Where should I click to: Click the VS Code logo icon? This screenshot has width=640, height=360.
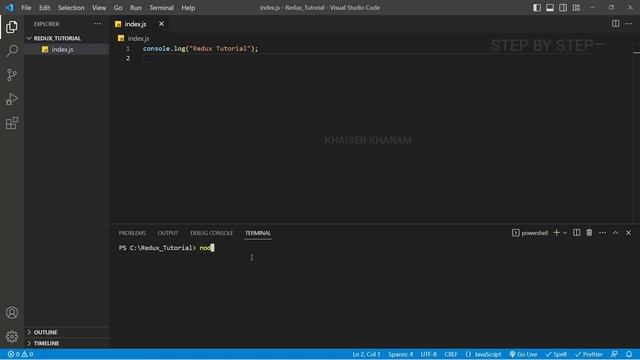pyautogui.click(x=9, y=8)
